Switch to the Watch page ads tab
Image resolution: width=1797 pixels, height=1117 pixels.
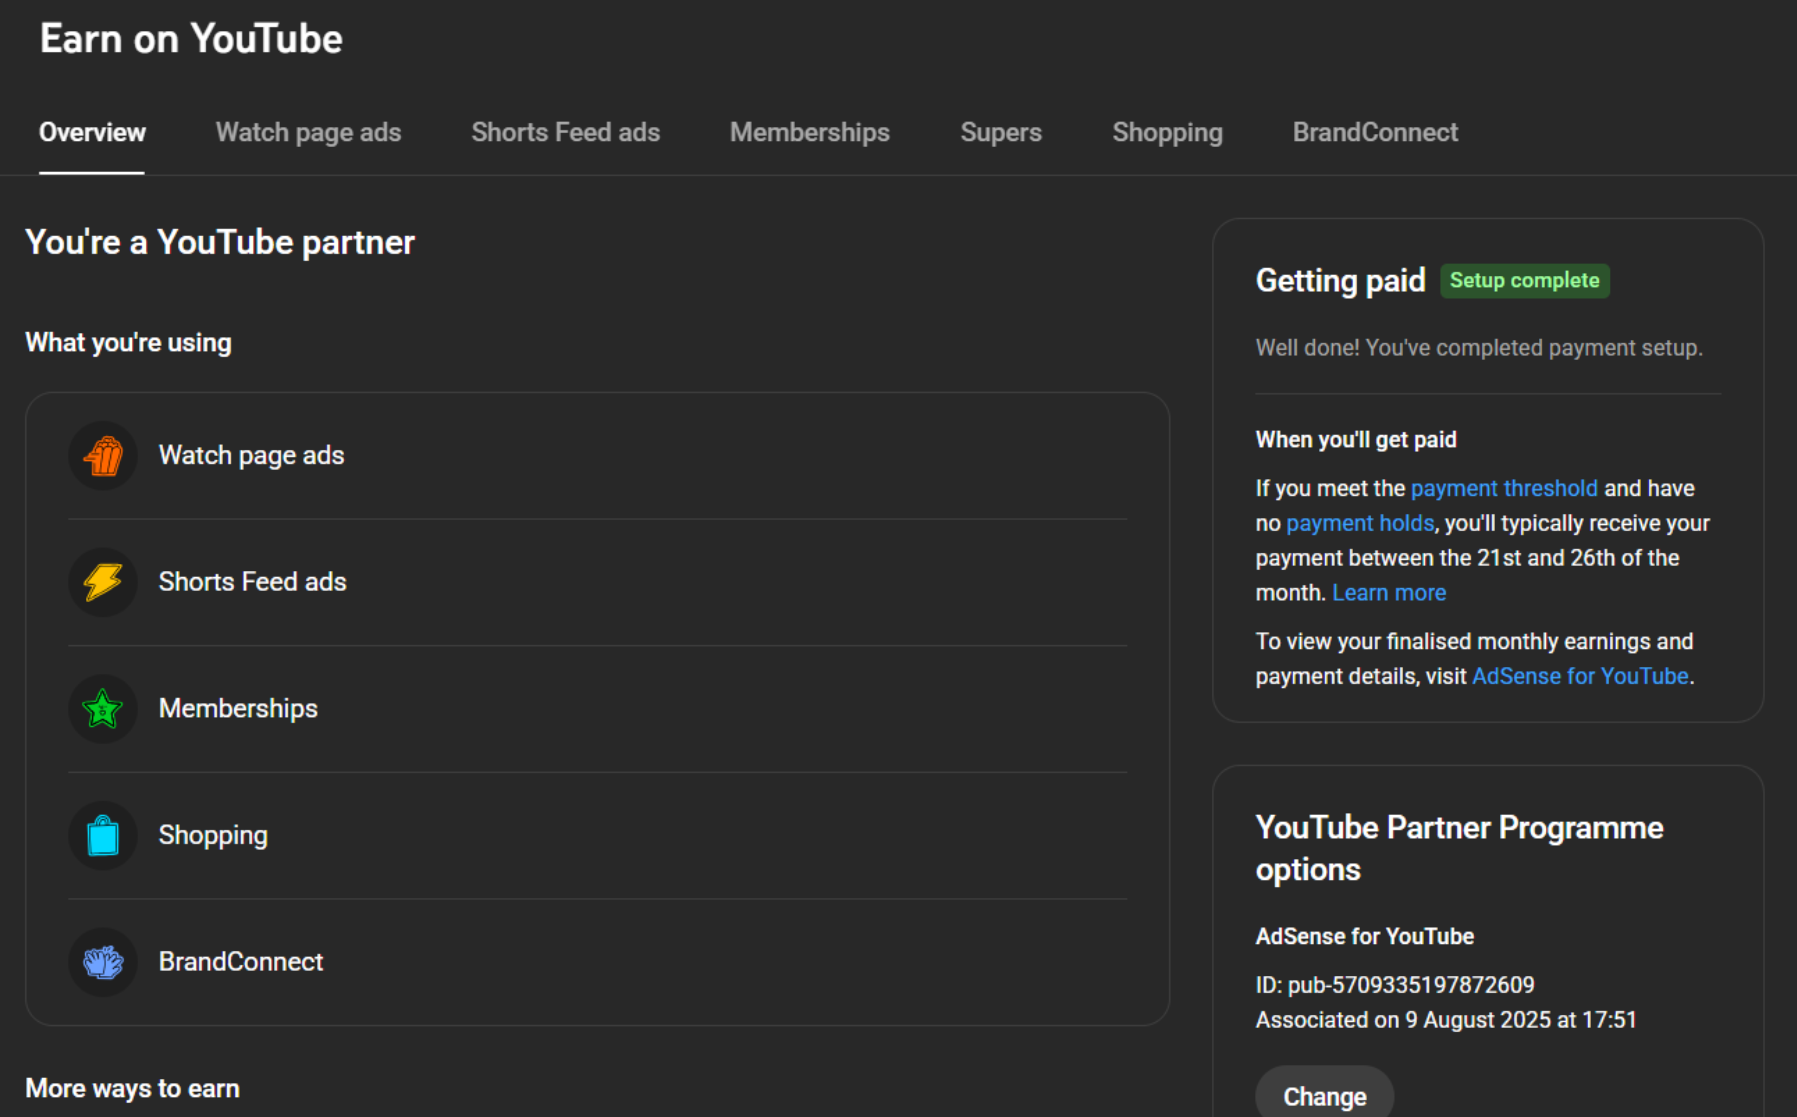pos(308,133)
